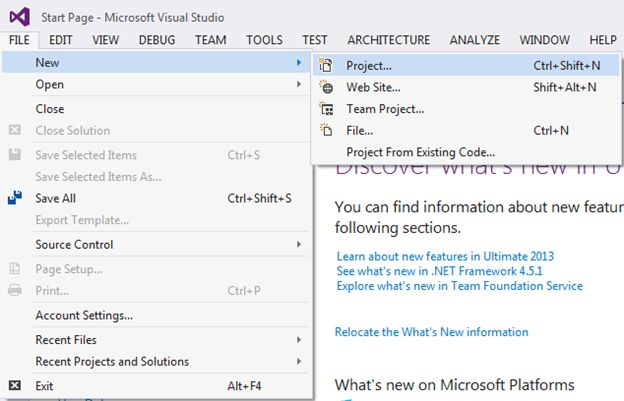Viewport: 624px width, 401px height.
Task: Select Project From Existing Code
Action: [x=420, y=152]
